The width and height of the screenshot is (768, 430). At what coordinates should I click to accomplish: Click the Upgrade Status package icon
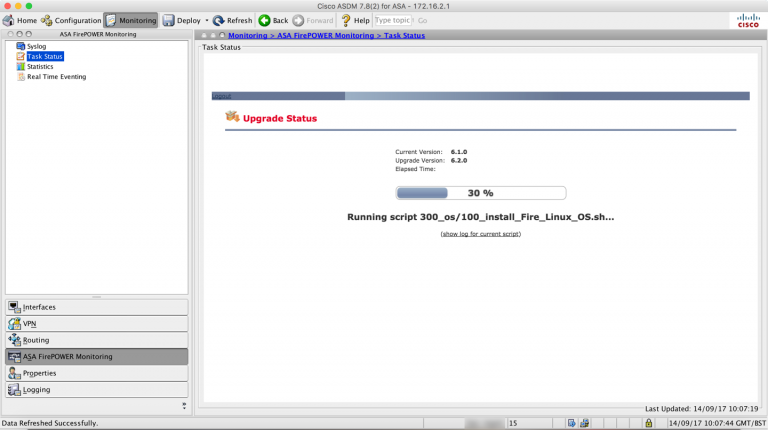(232, 117)
